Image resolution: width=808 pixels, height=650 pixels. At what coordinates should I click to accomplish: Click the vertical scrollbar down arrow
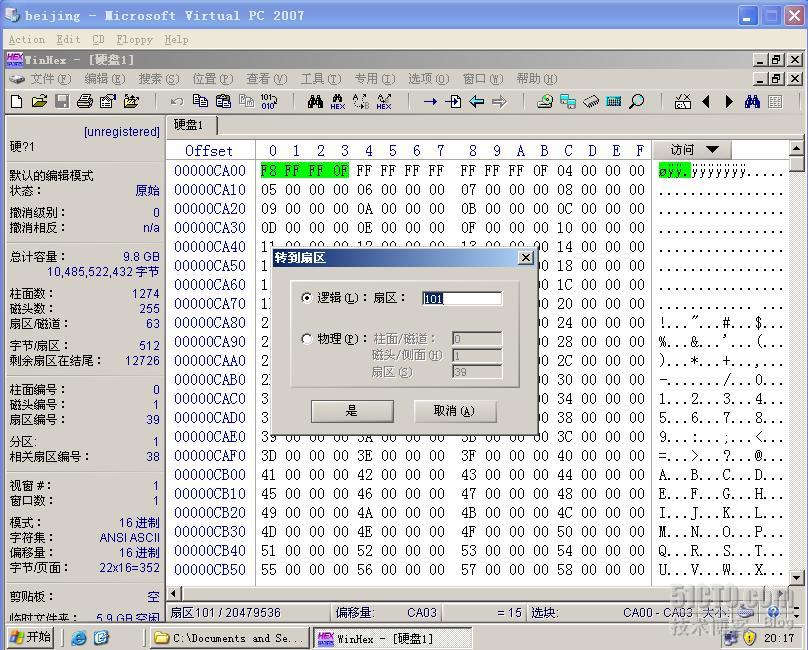(797, 578)
